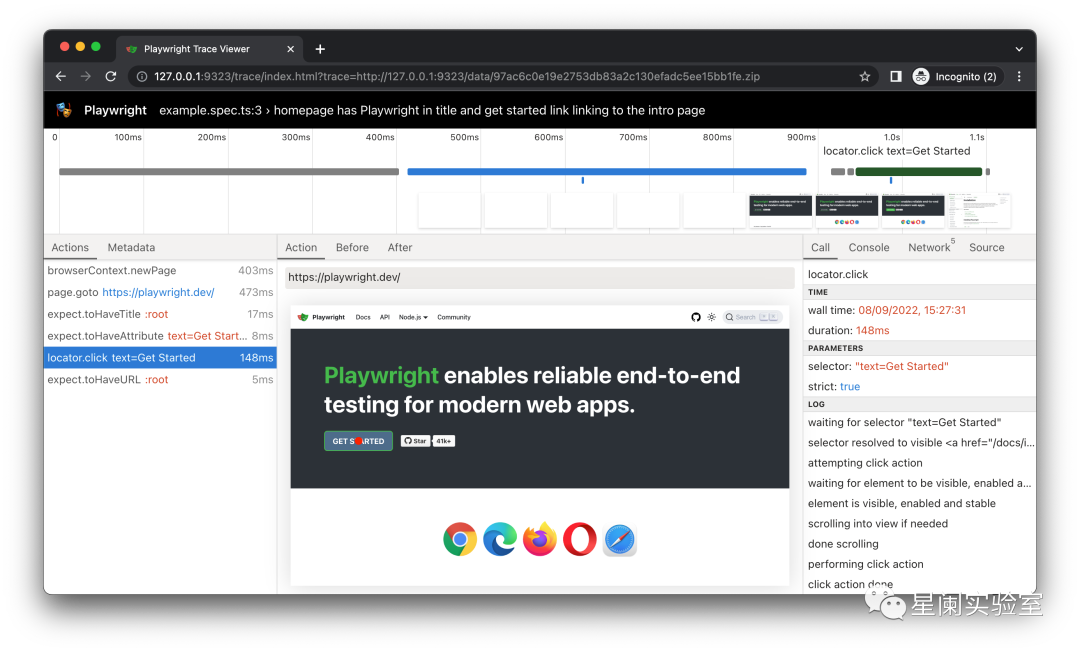Screen dimensions: 1080x652
Task: Open the last white docs-page filmstrip thumbnail
Action: pyautogui.click(x=979, y=211)
